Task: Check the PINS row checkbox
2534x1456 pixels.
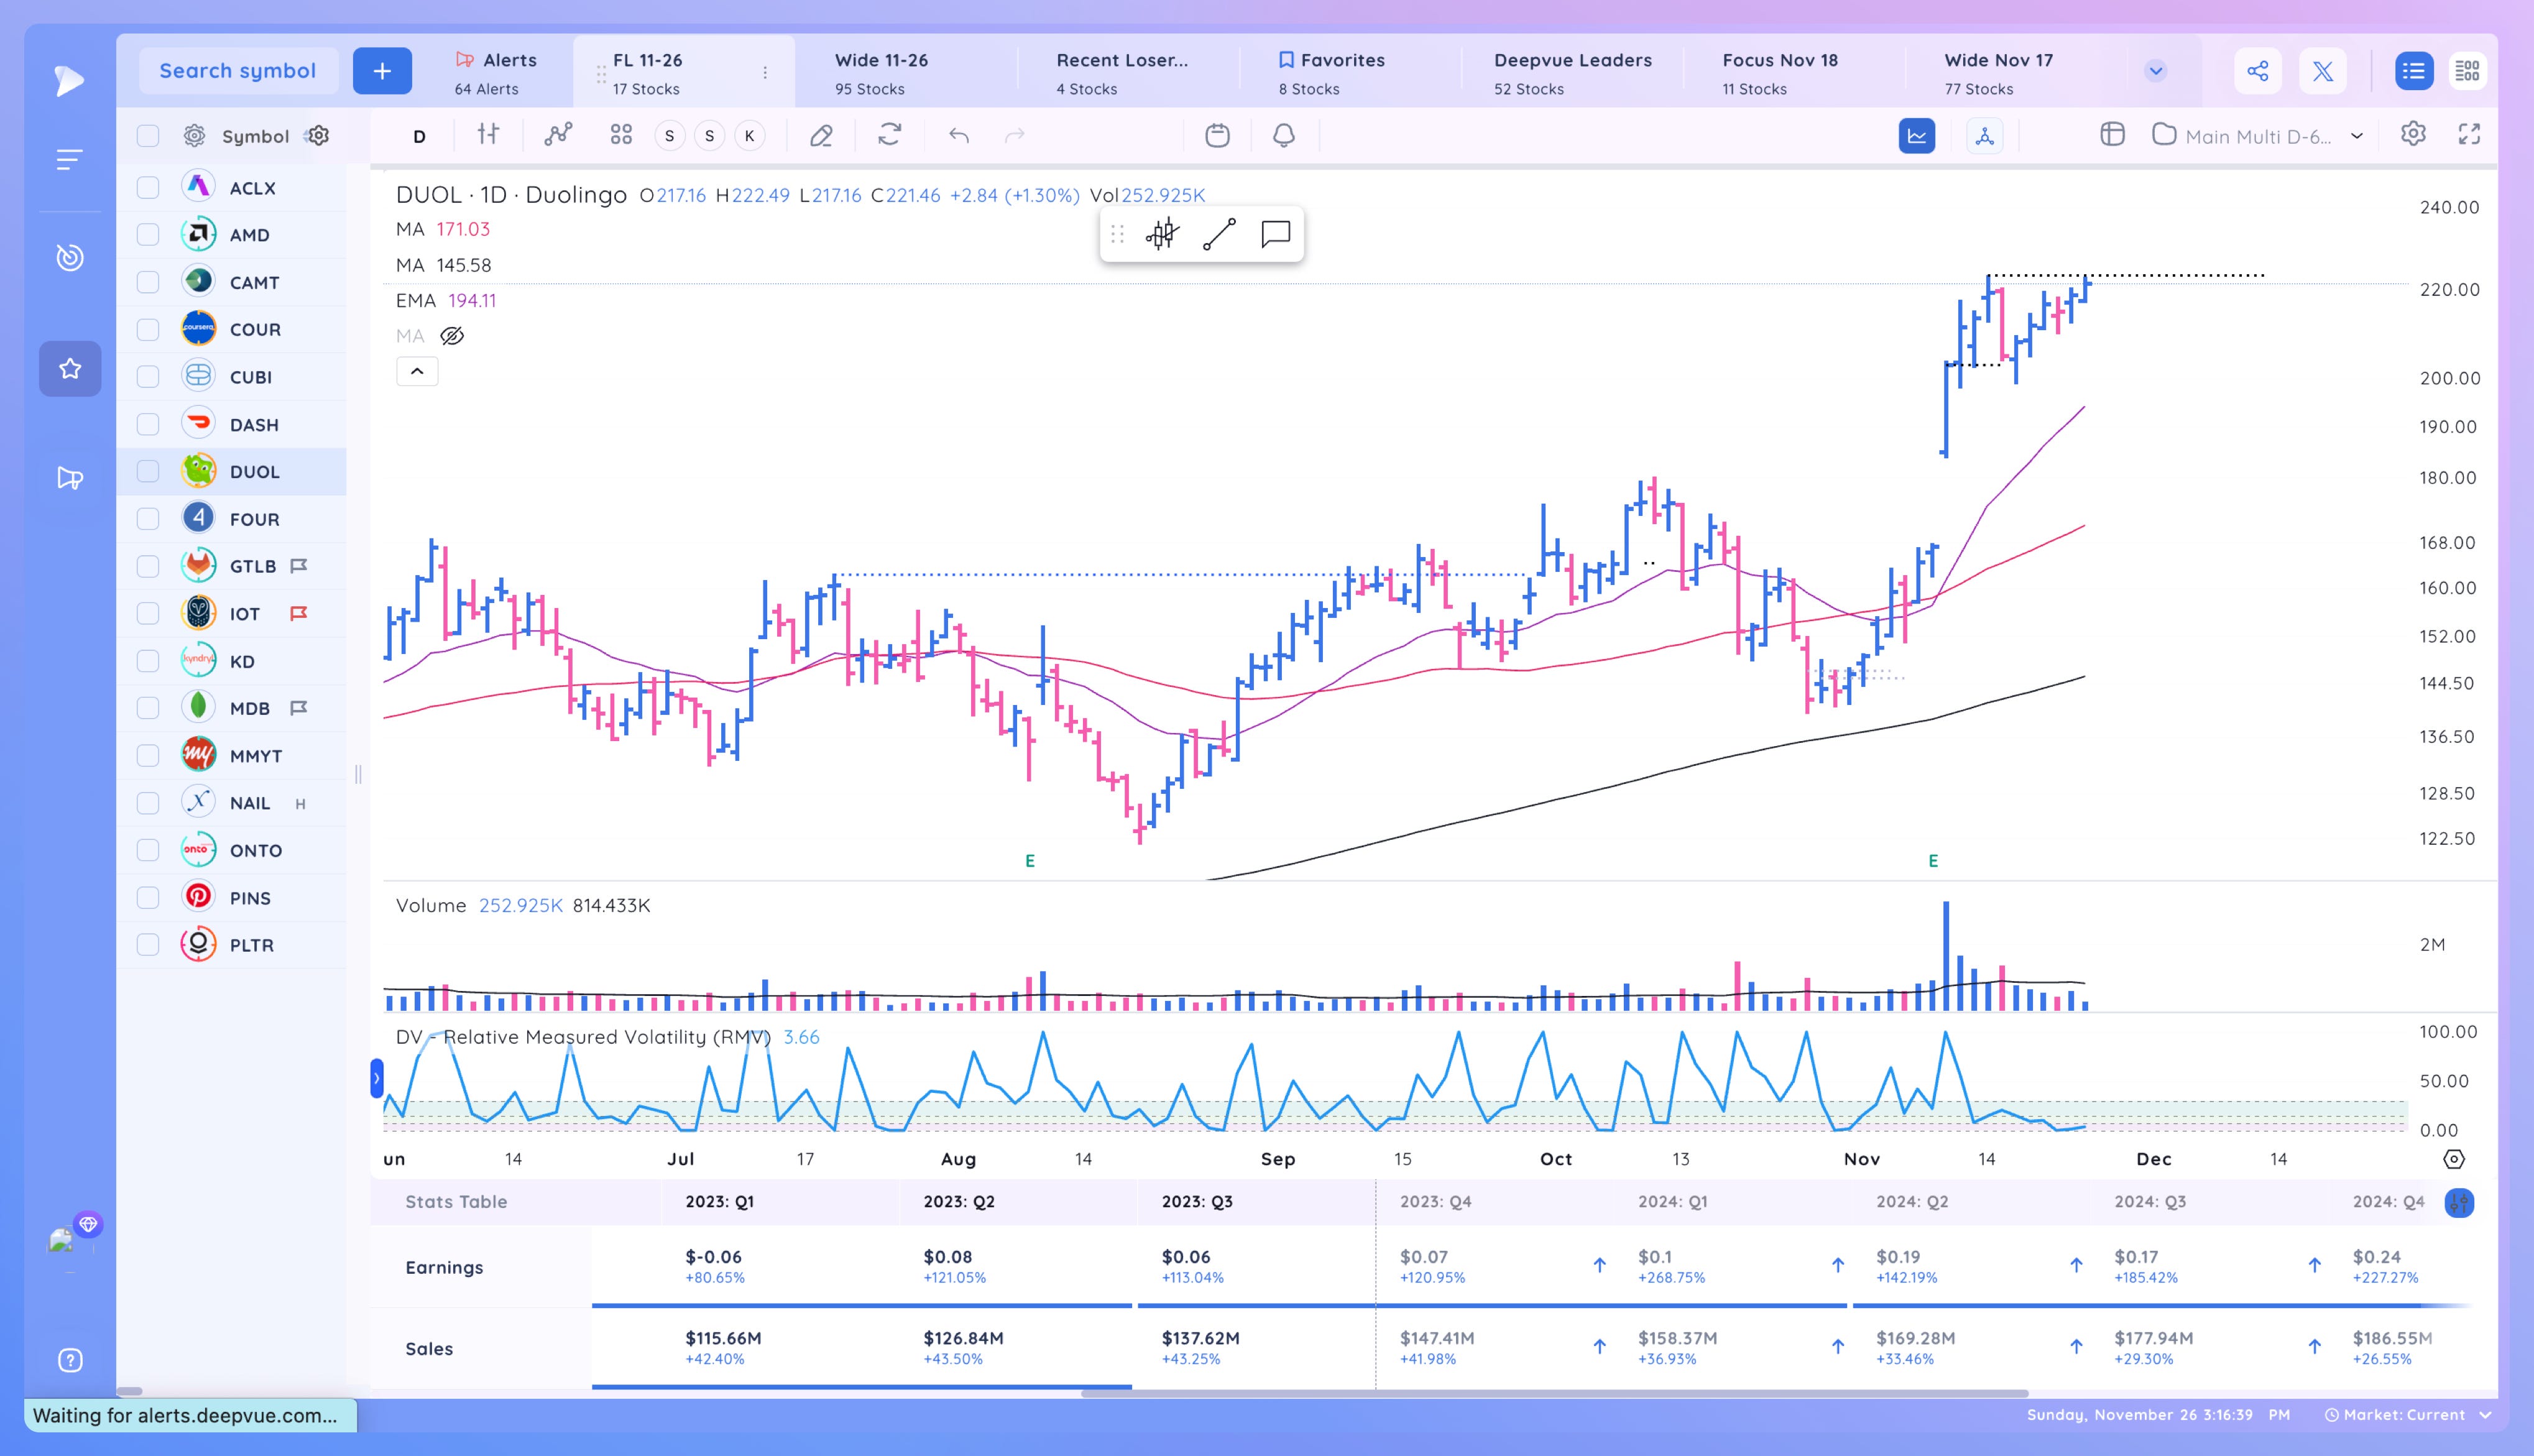Action: (148, 898)
